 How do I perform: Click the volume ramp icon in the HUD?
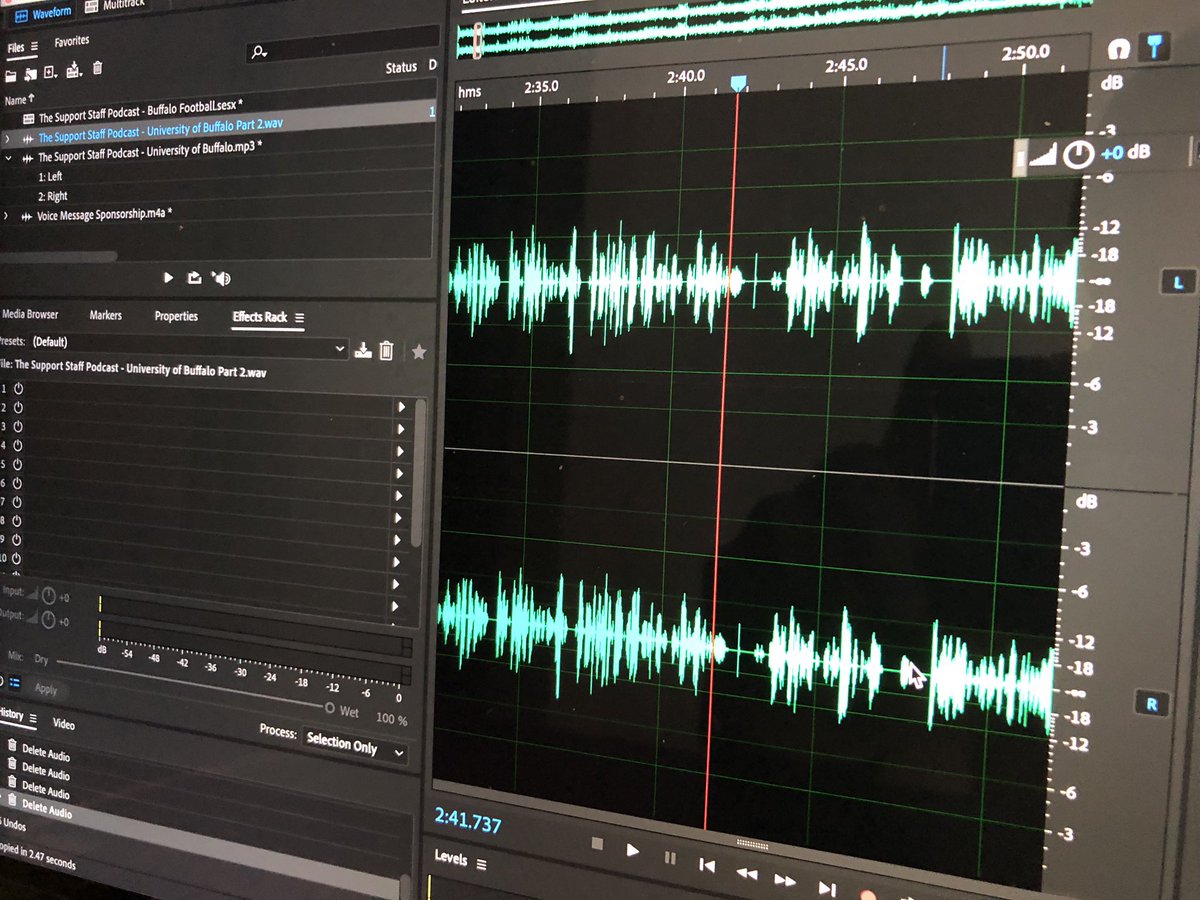tap(1043, 155)
